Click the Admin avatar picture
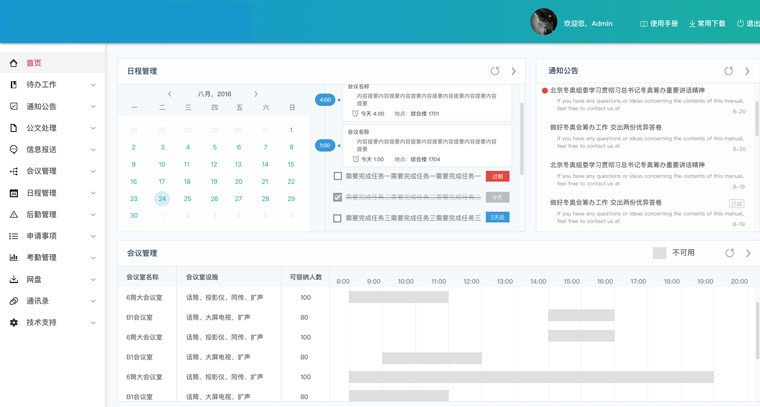Image resolution: width=760 pixels, height=407 pixels. [544, 22]
